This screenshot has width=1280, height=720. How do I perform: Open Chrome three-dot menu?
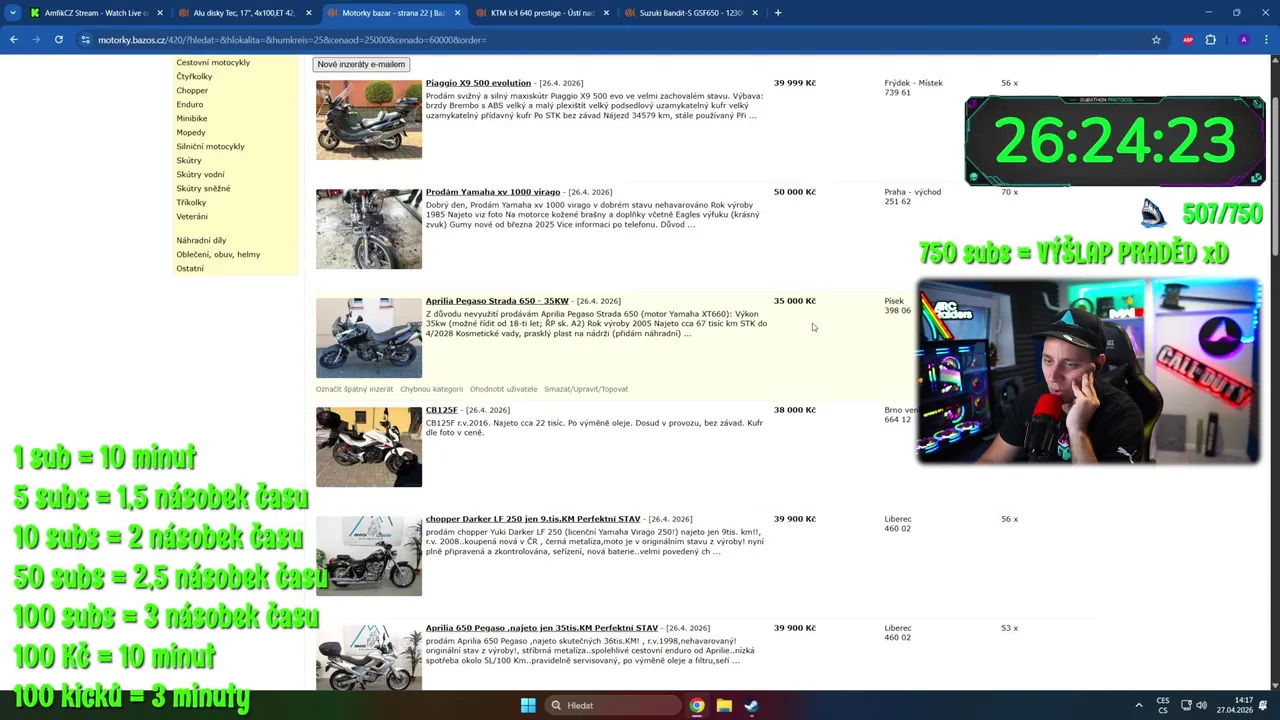coord(1266,40)
